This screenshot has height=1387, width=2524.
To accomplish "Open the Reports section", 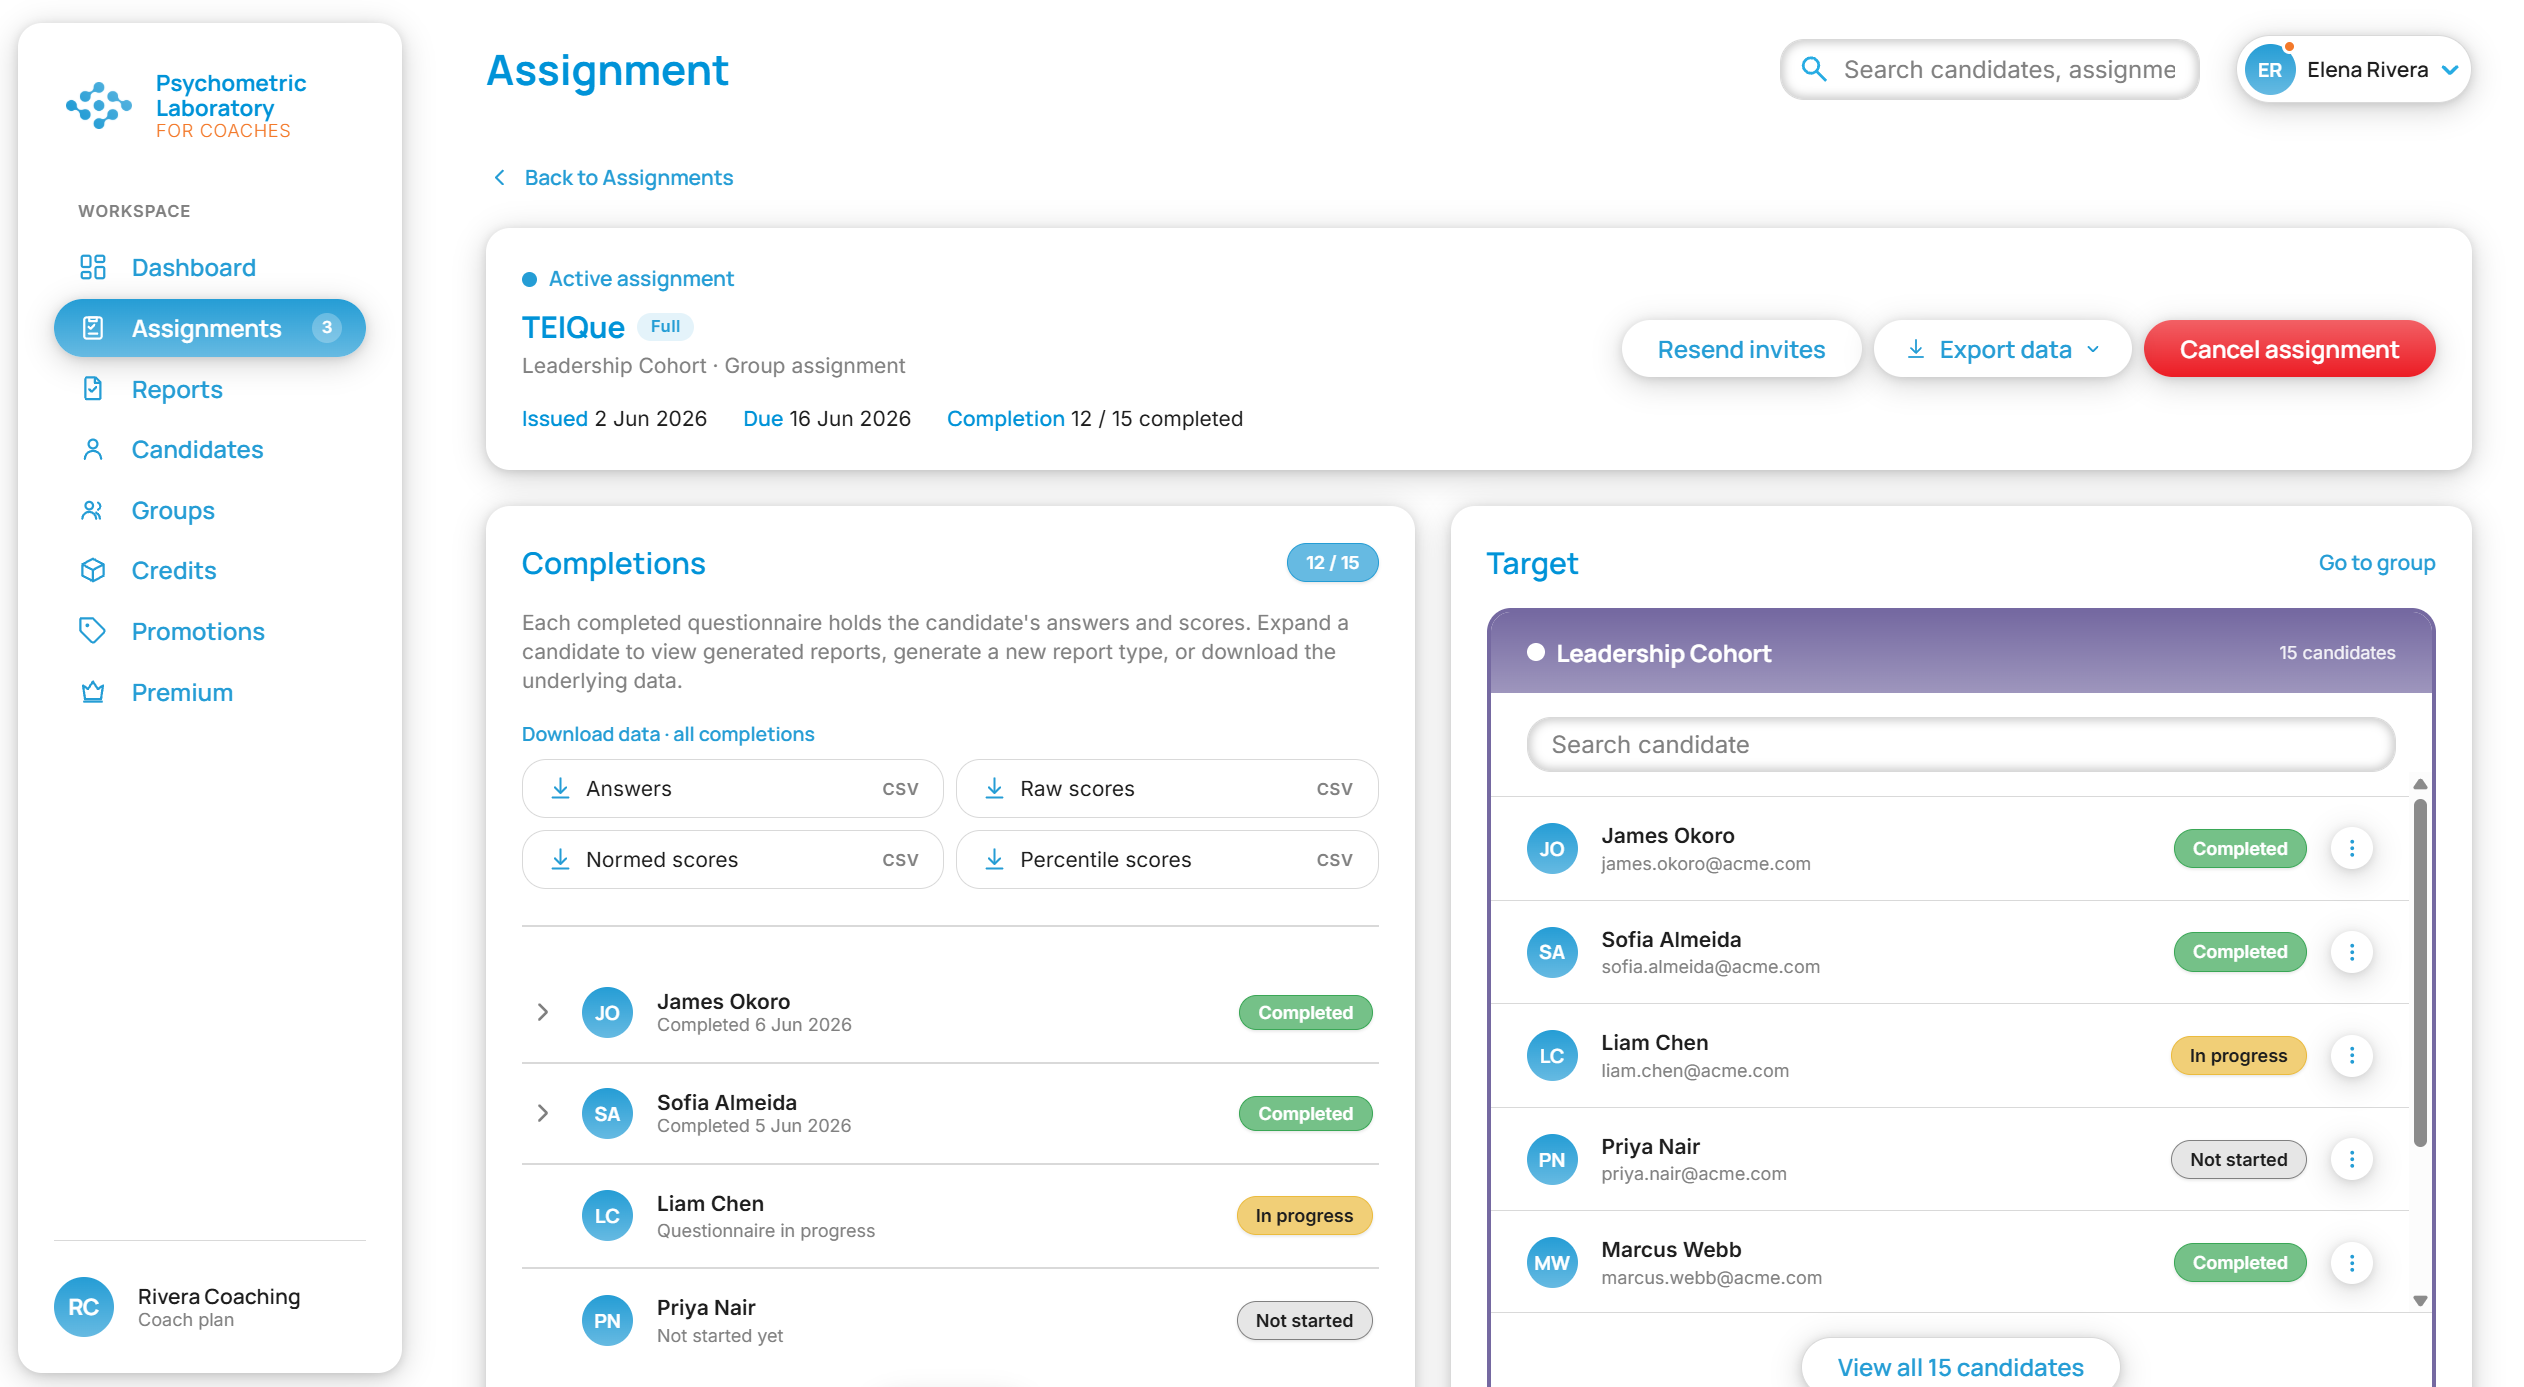I will (x=210, y=389).
